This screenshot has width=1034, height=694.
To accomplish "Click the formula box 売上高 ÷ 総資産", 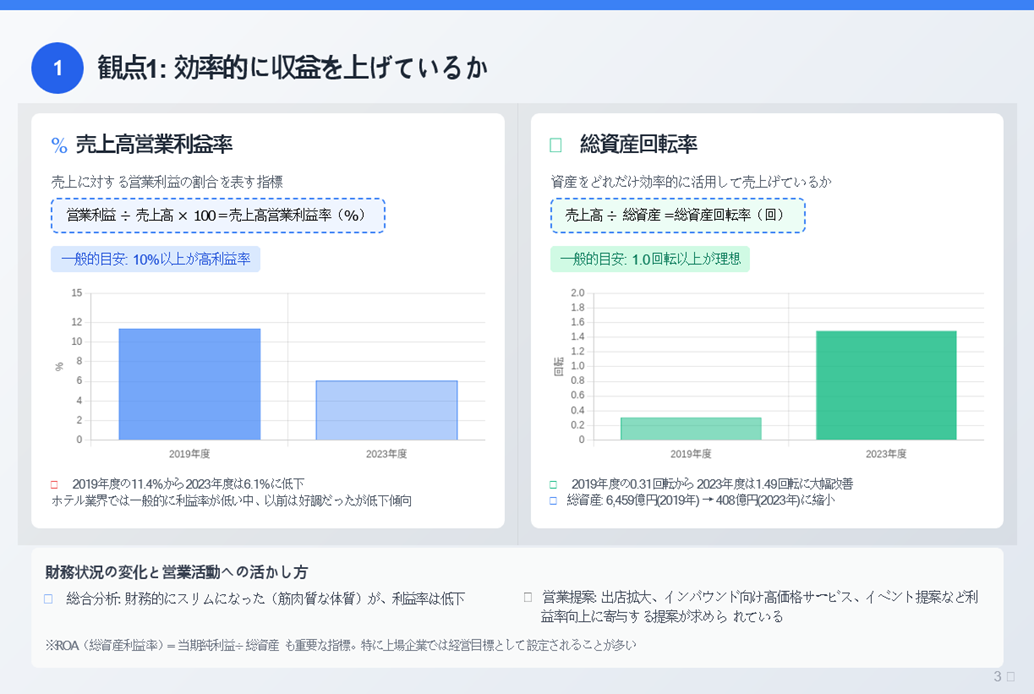I will point(678,216).
